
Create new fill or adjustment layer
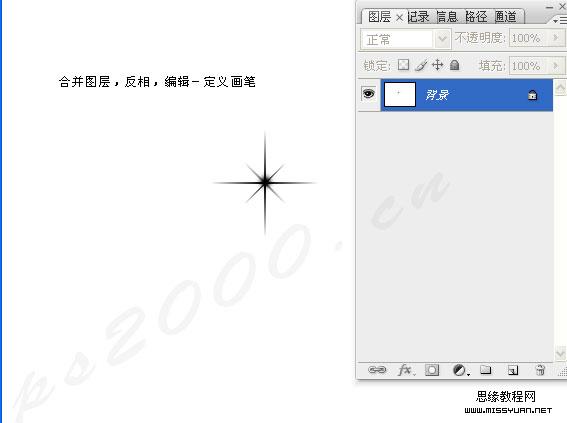(460, 370)
